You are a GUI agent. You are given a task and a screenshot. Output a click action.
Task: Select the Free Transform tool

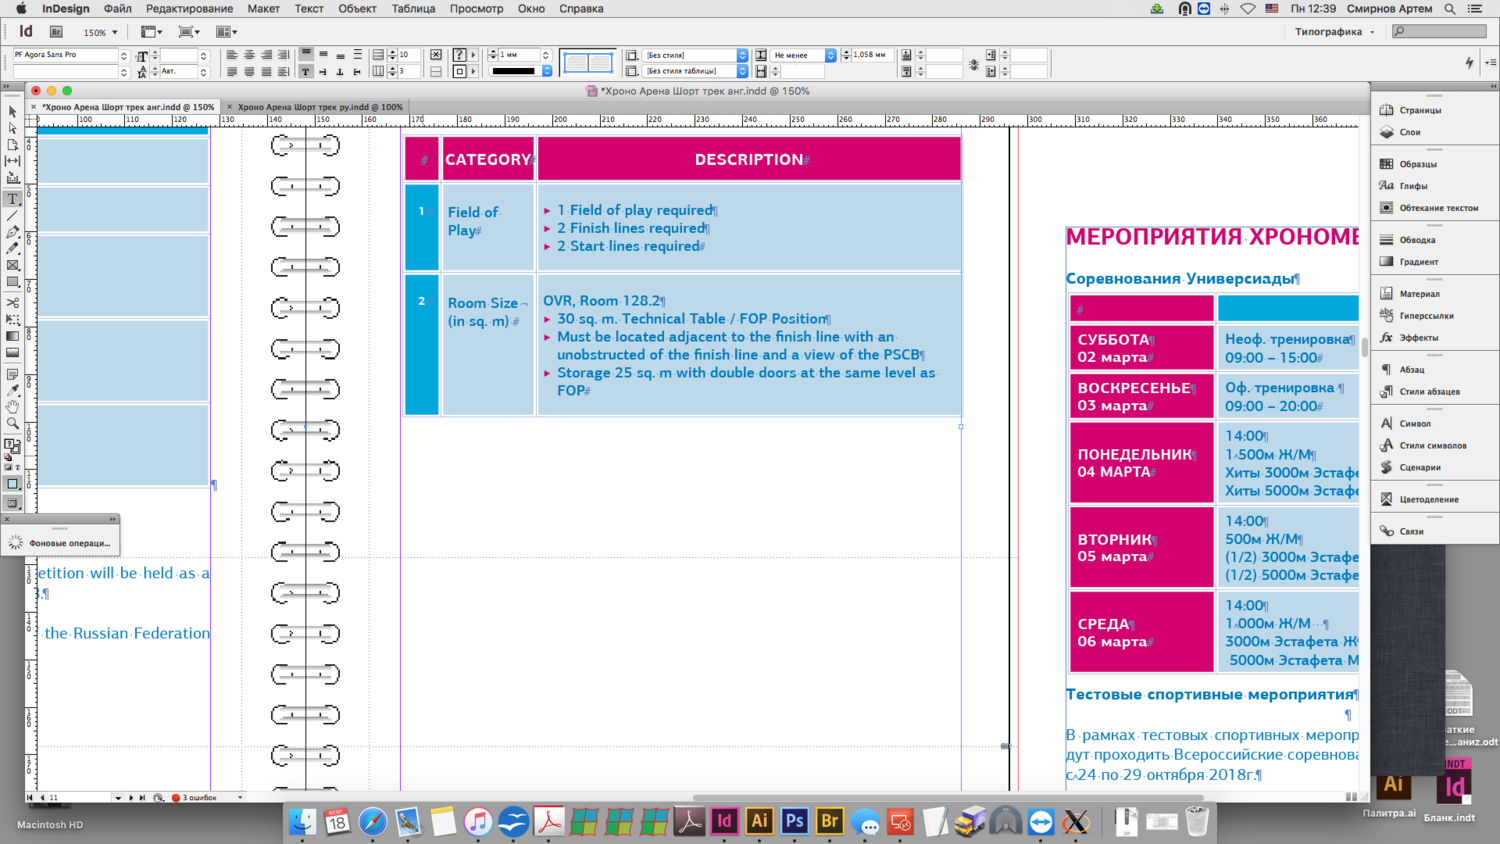coord(13,319)
